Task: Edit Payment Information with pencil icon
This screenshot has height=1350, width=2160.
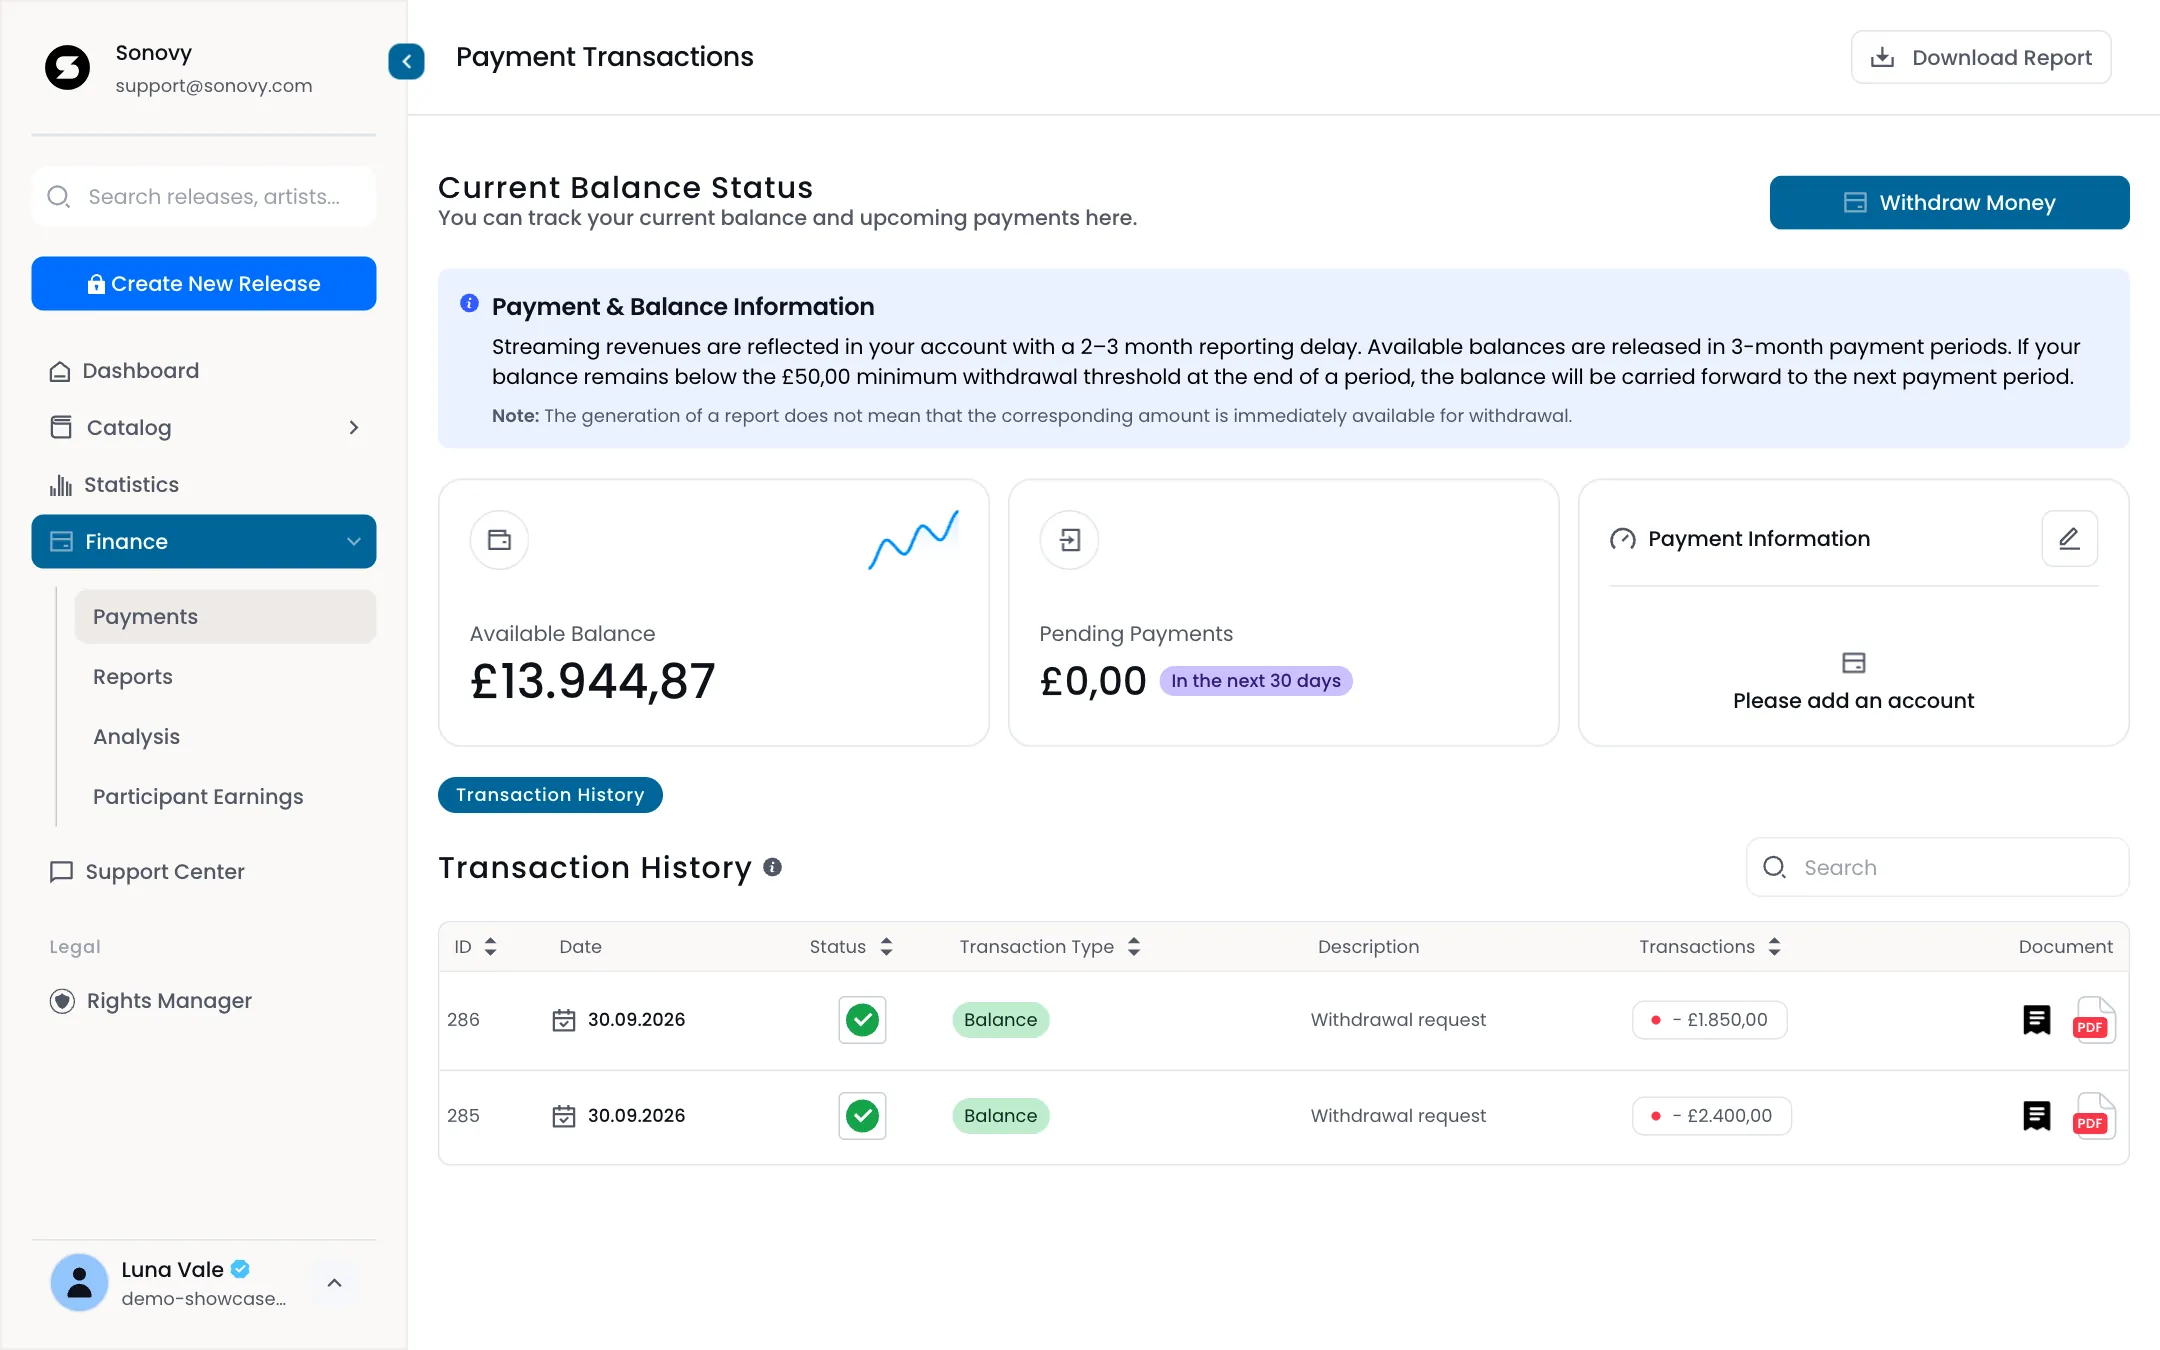Action: pos(2069,539)
